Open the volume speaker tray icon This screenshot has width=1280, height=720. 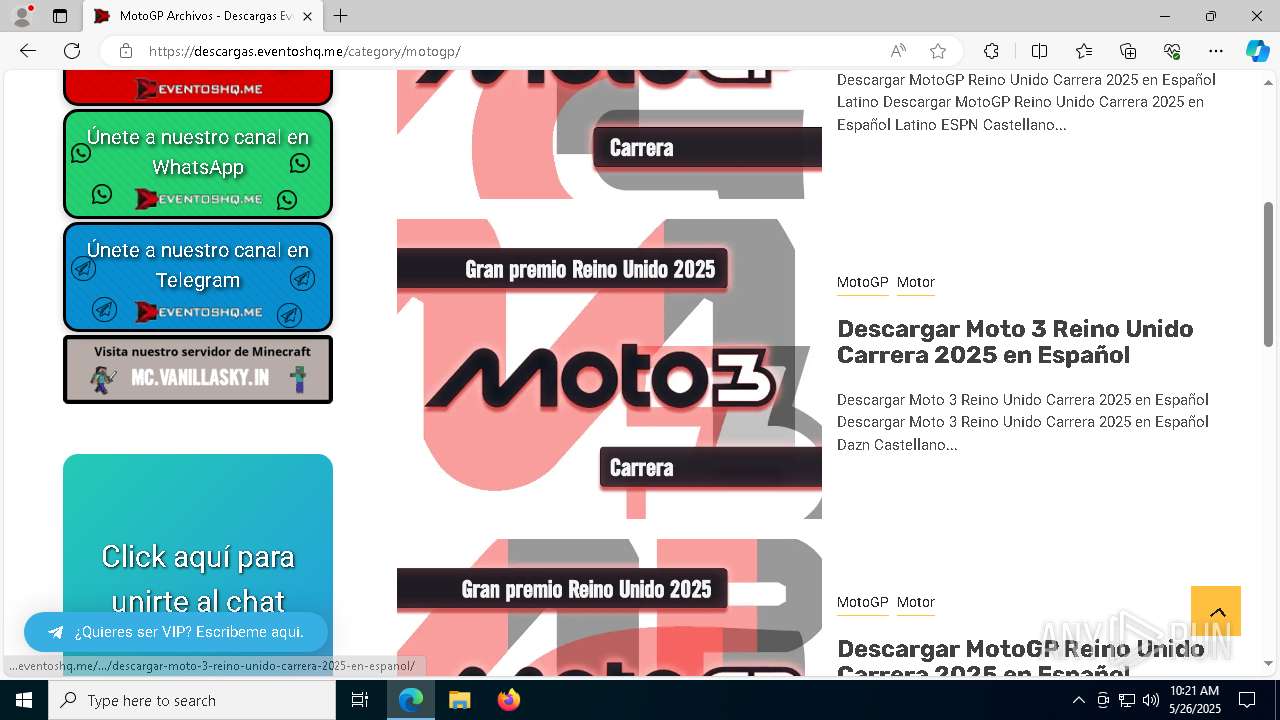(1151, 700)
